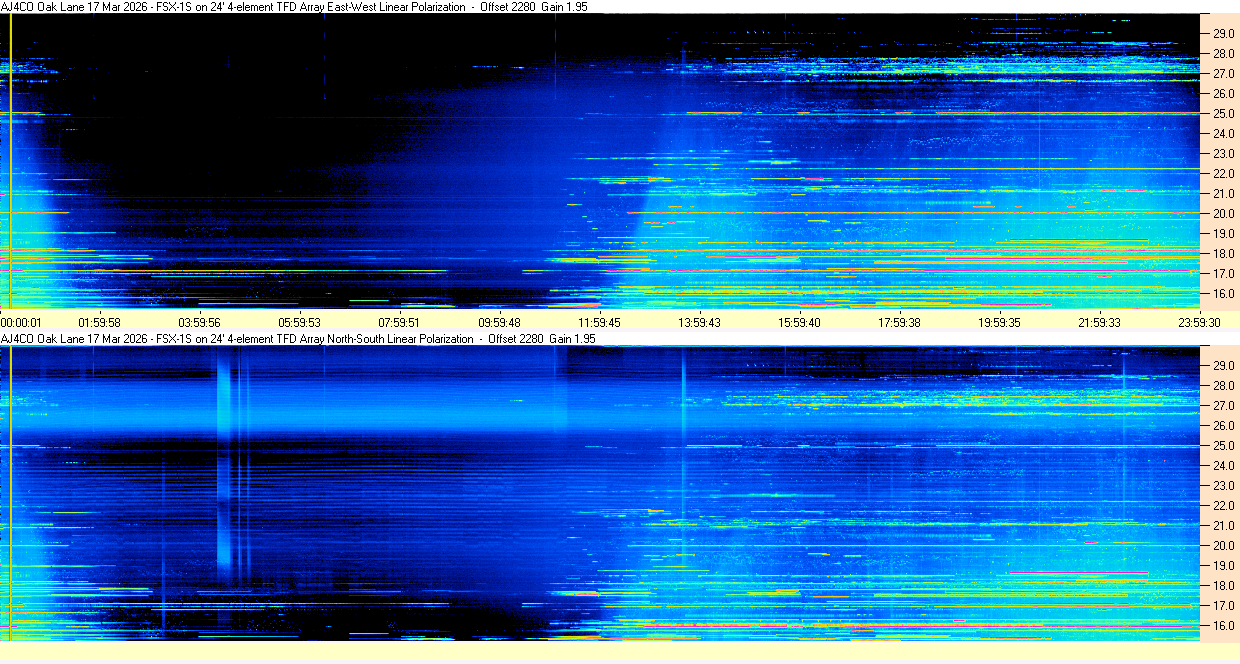Select the 11:59:45 time axis label
The image size is (1240, 664).
pos(600,322)
